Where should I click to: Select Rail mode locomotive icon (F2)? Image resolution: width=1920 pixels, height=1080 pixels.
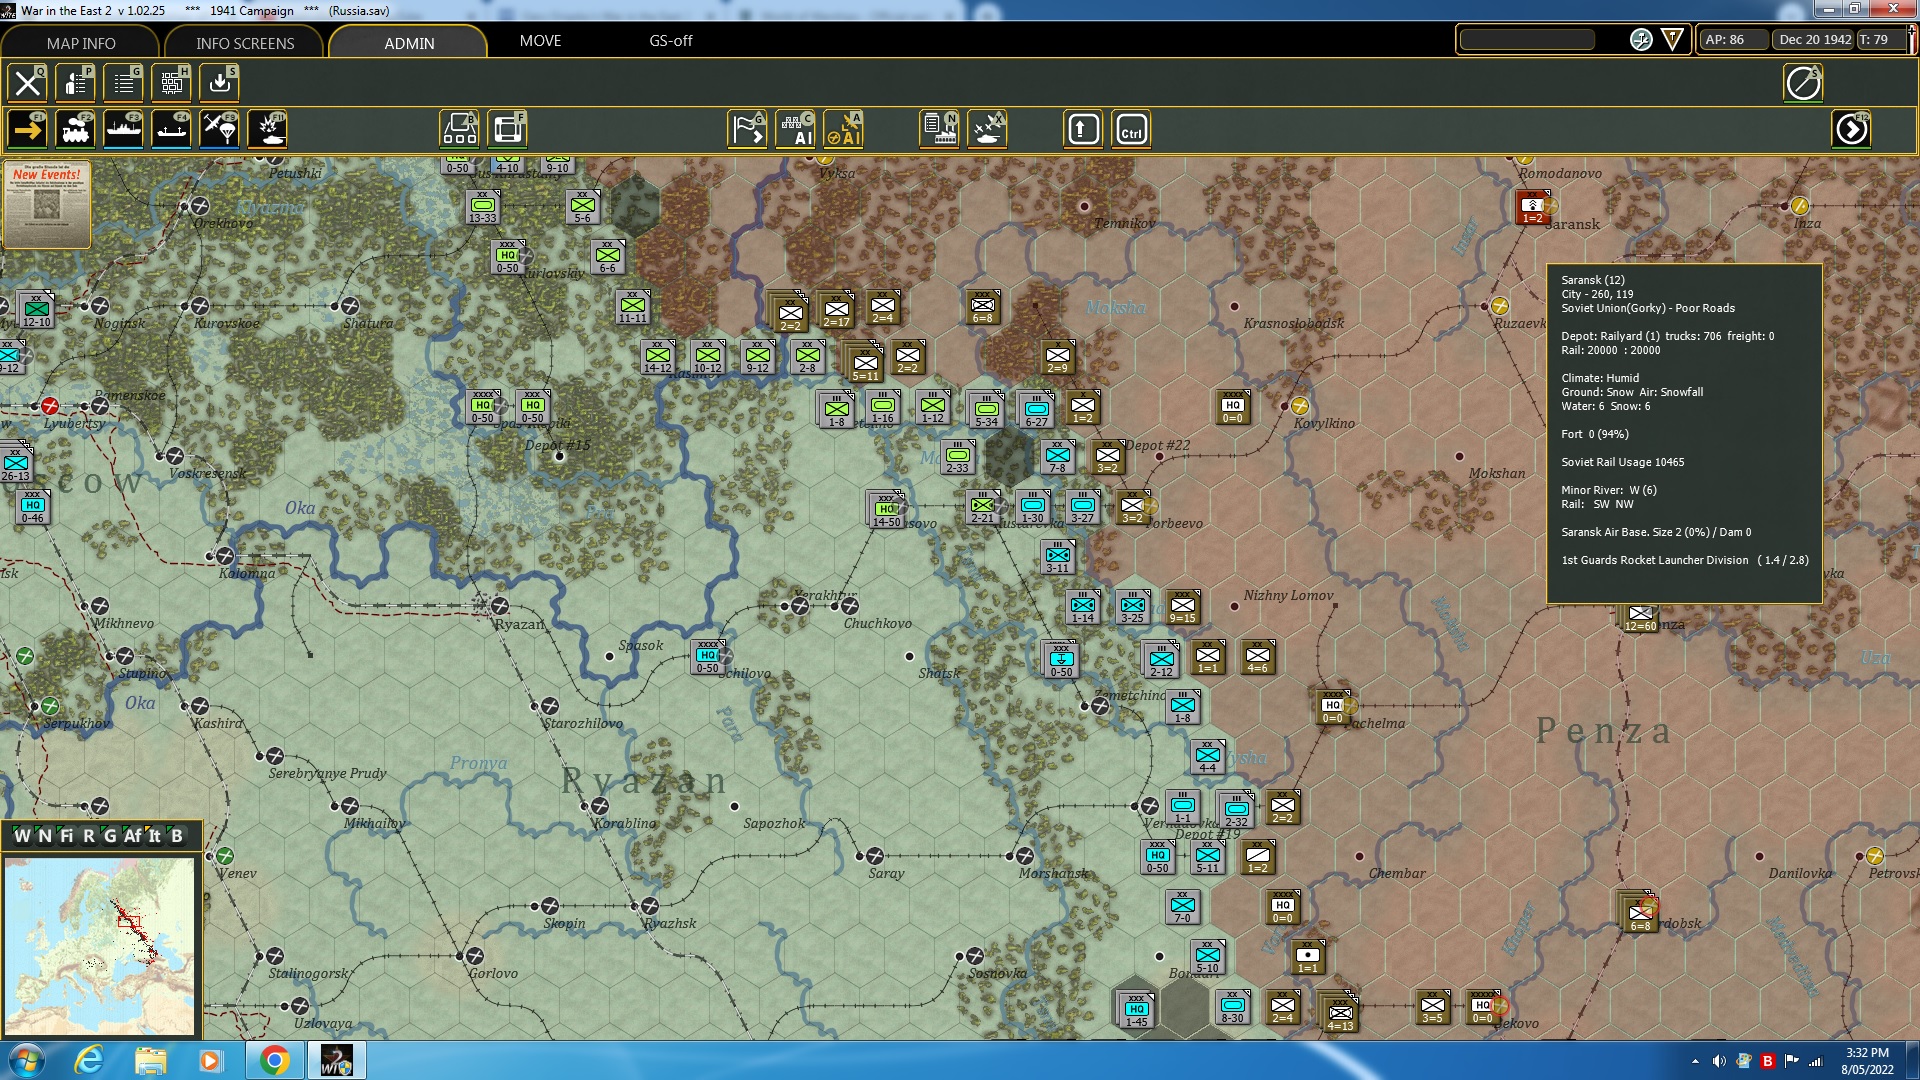tap(75, 129)
